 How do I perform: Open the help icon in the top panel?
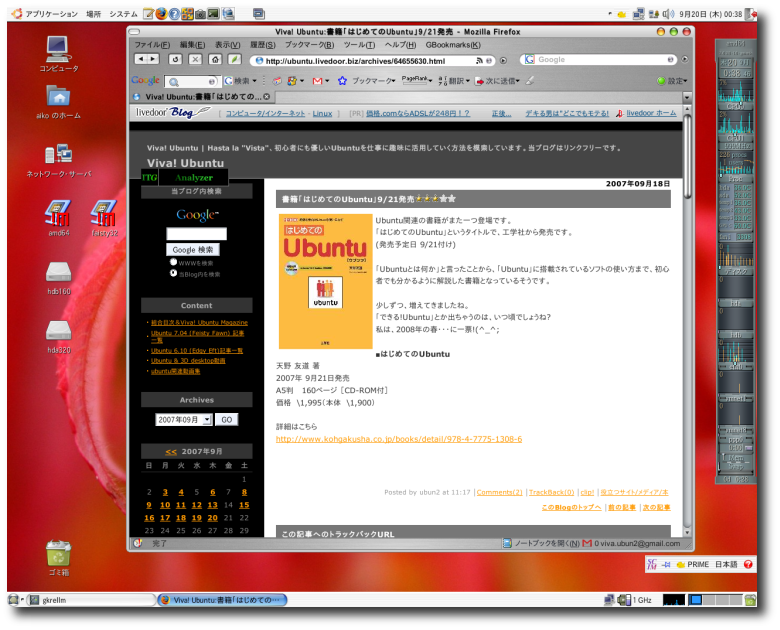click(174, 13)
